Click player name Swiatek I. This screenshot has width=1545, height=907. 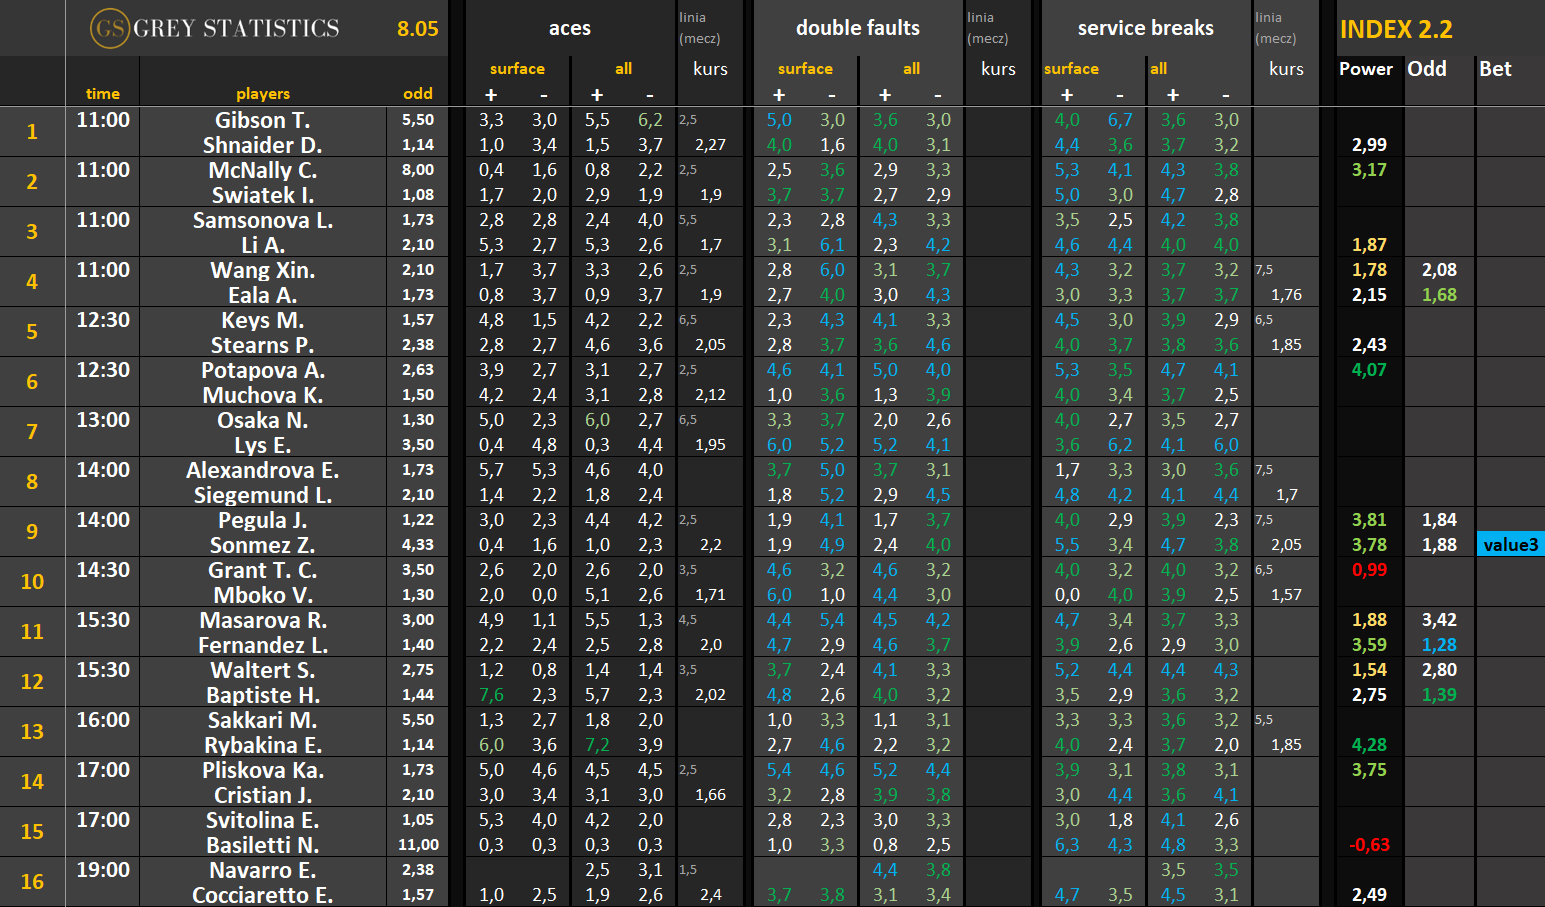coord(263,195)
